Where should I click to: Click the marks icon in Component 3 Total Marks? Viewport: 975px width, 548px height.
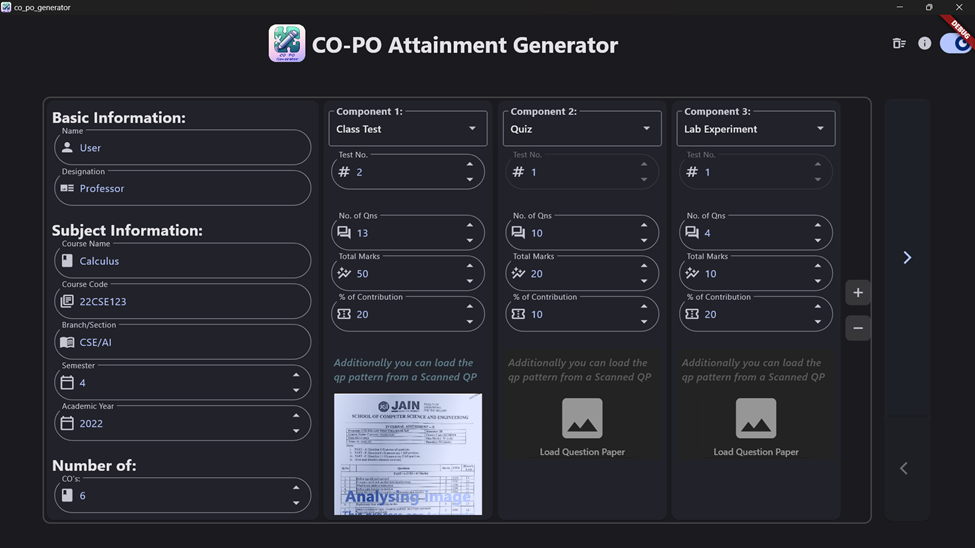tap(692, 273)
